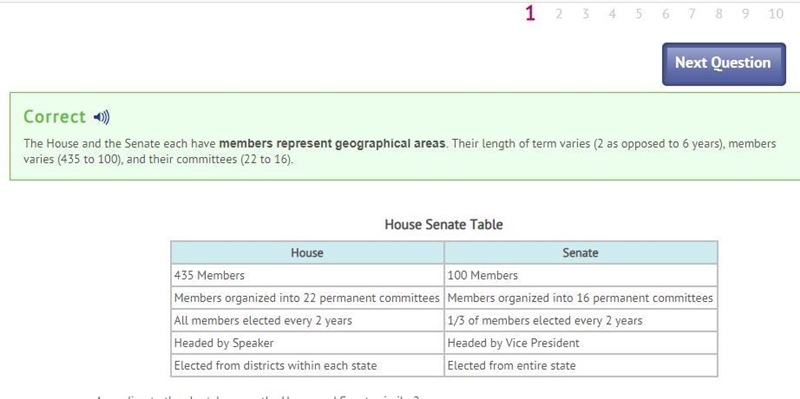The image size is (800, 399).
Task: Click the '16 permanent committees' cell
Action: [x=581, y=298]
